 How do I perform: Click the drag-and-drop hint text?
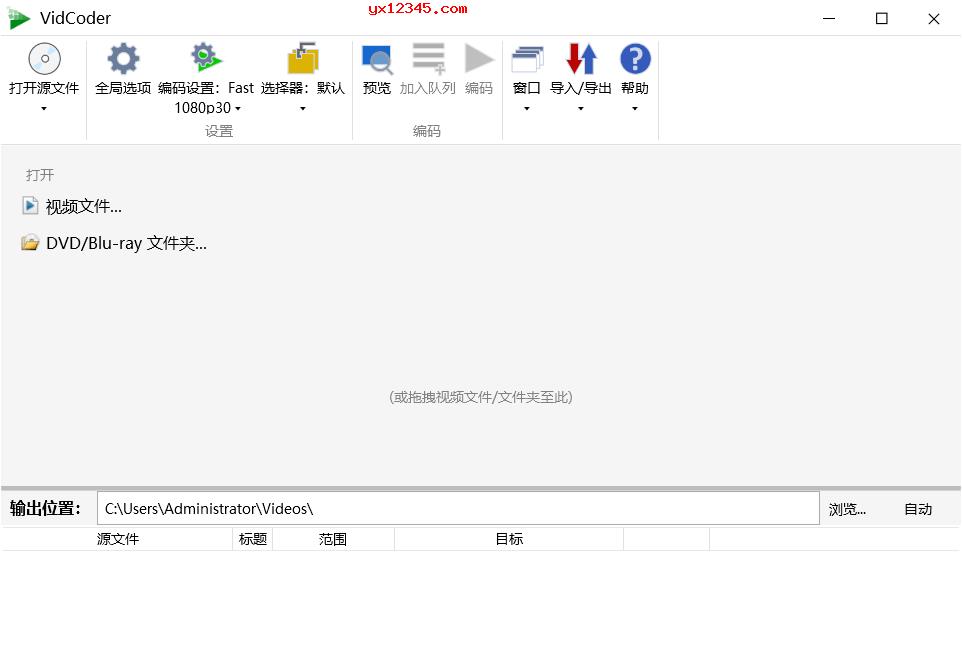pyautogui.click(x=481, y=398)
